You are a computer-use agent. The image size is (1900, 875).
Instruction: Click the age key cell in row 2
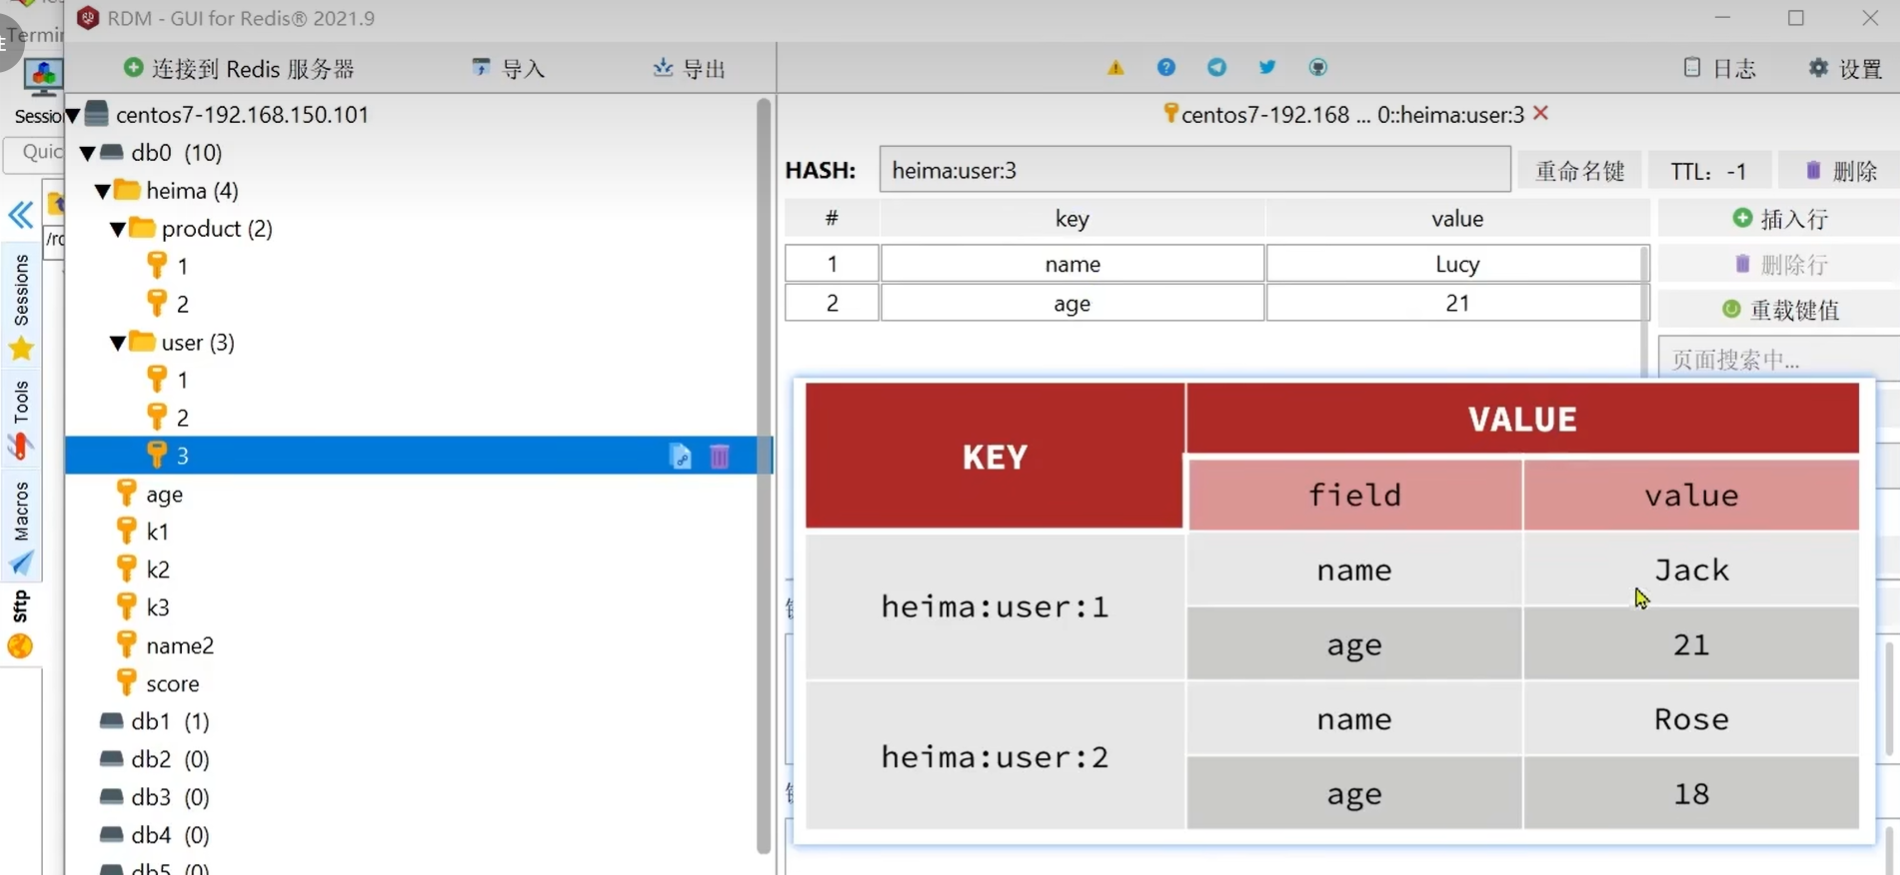click(x=1072, y=303)
